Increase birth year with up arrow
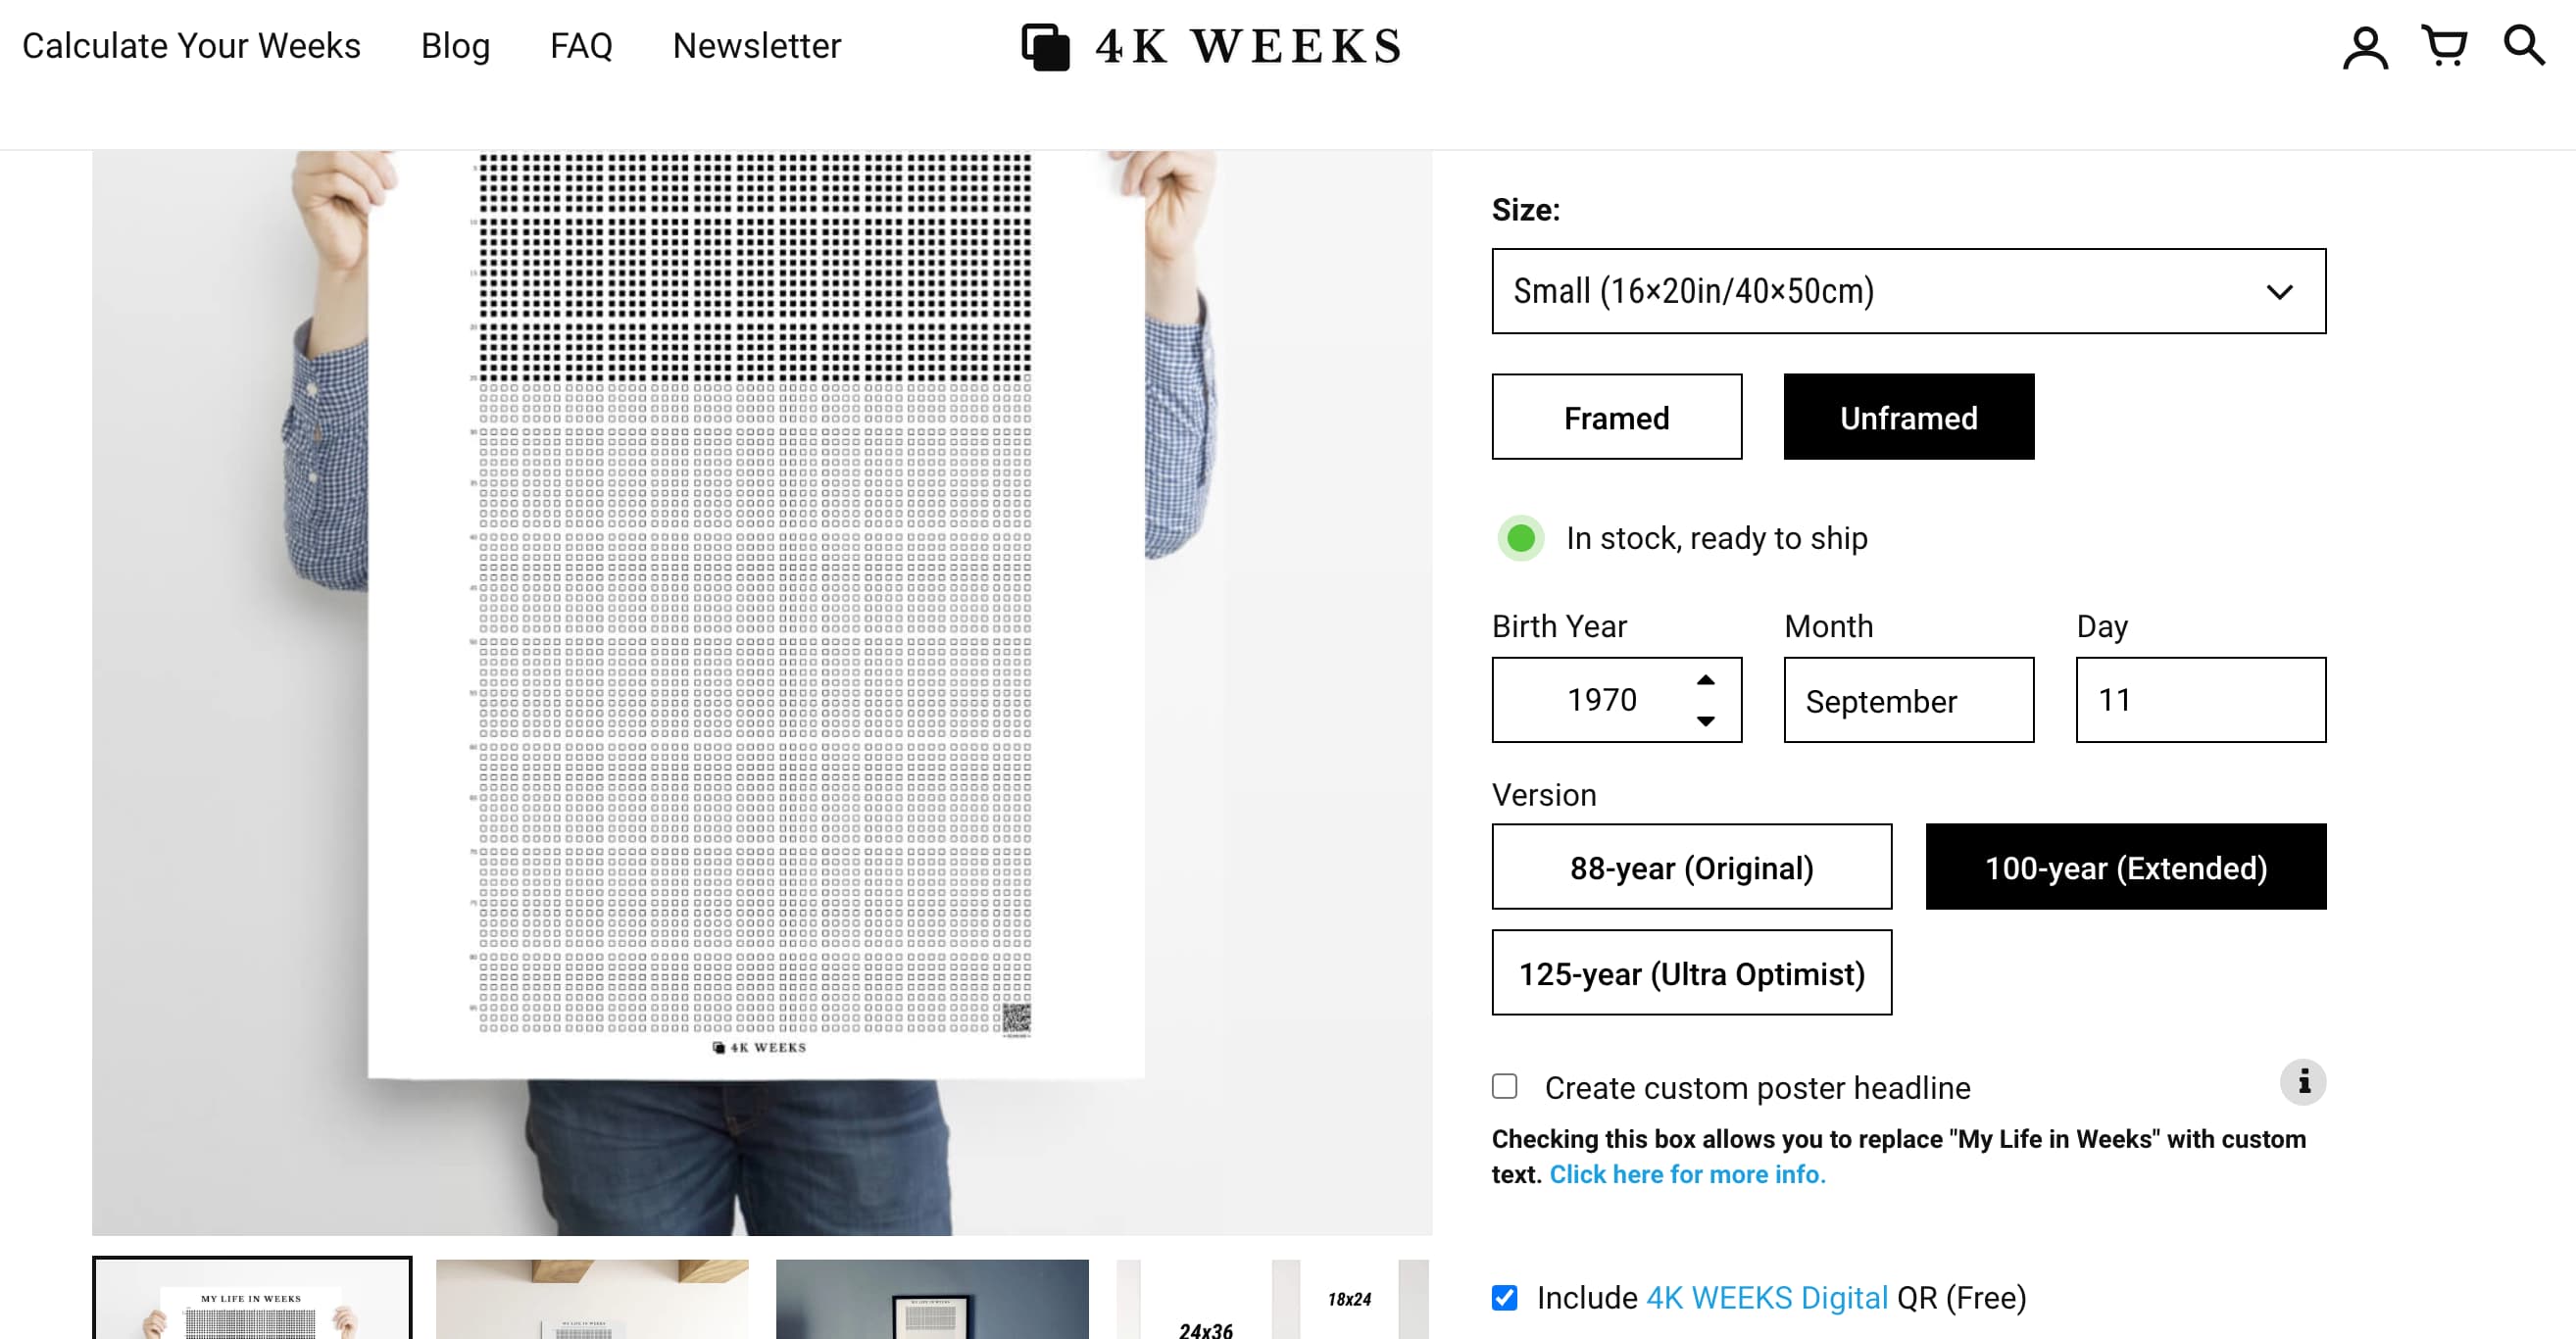The image size is (2576, 1339). click(x=1706, y=680)
